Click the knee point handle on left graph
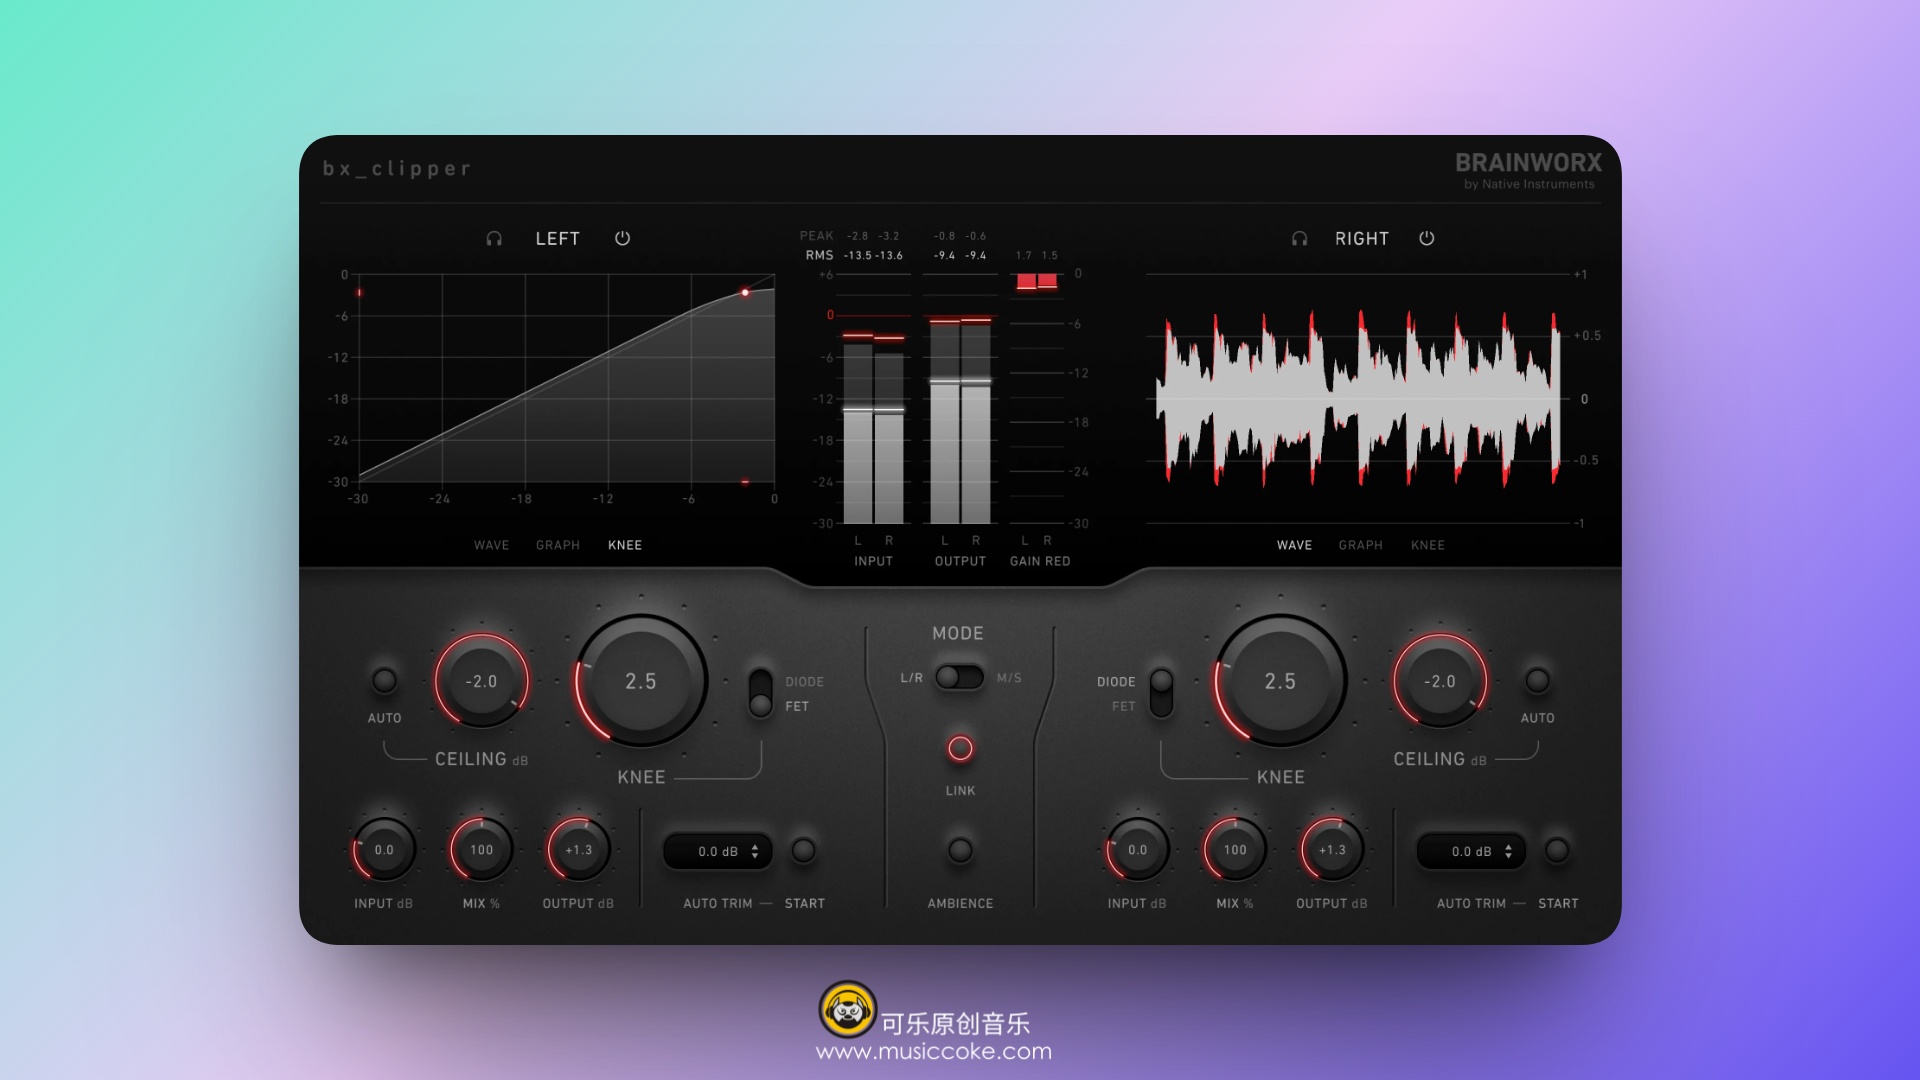The height and width of the screenshot is (1080, 1920). (745, 293)
